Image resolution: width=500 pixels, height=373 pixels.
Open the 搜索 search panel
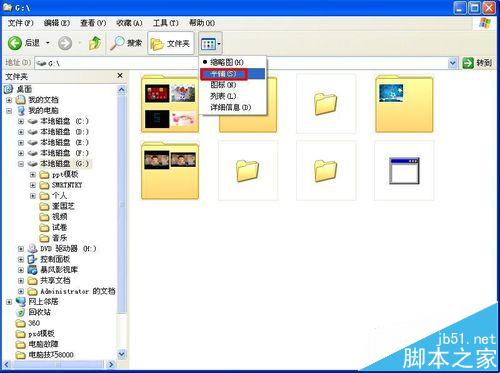click(127, 43)
